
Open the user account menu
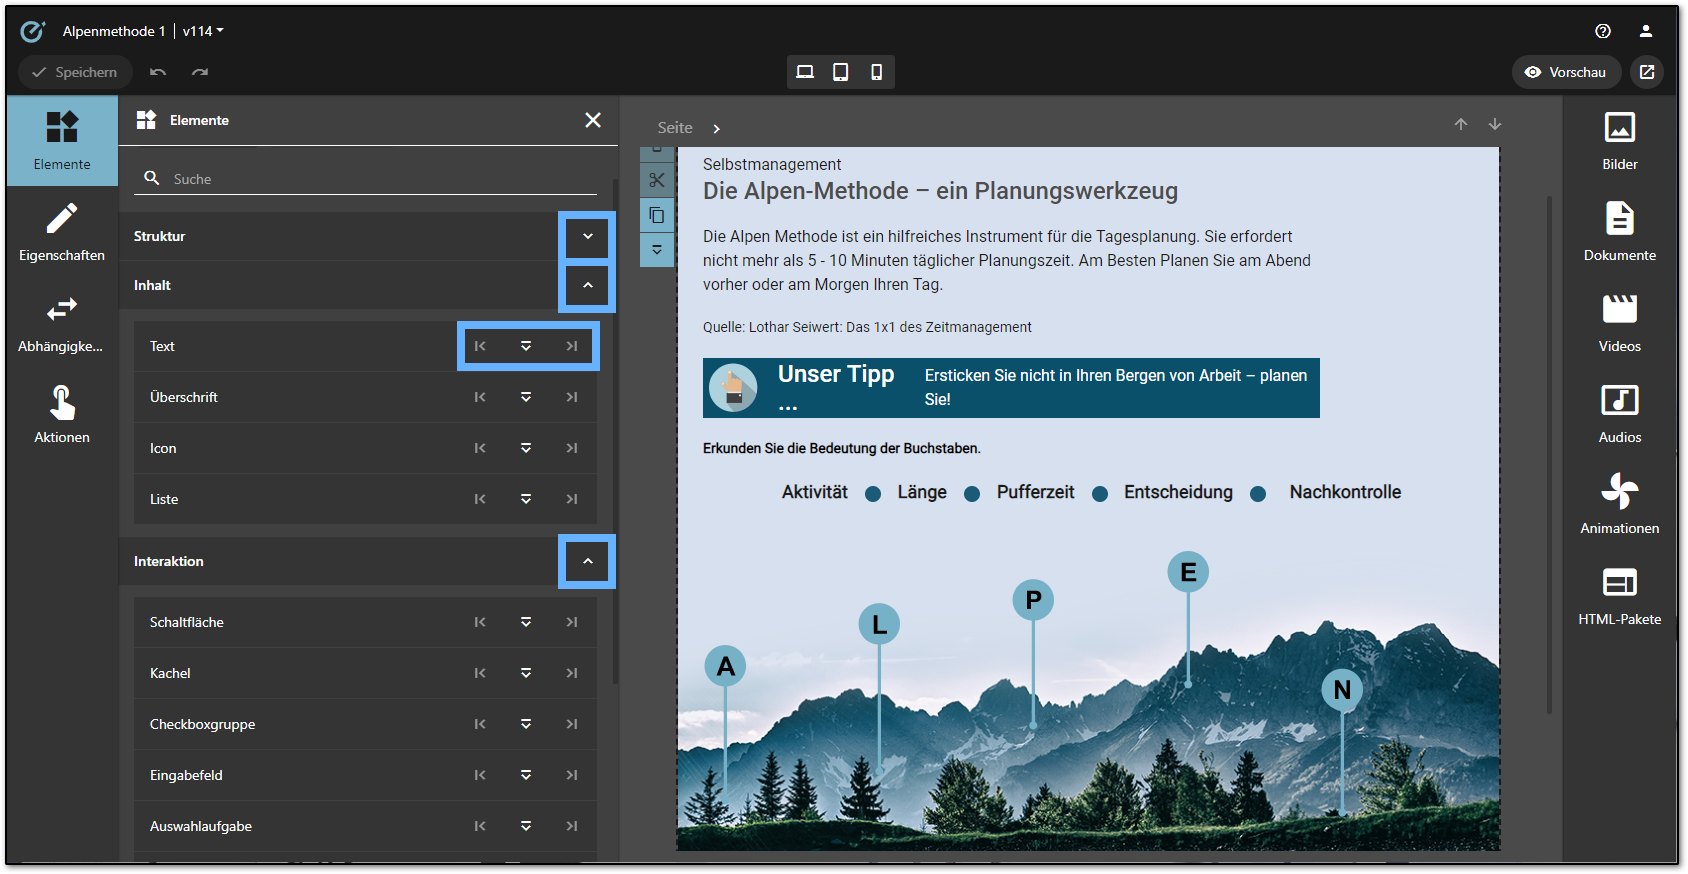coord(1646,31)
